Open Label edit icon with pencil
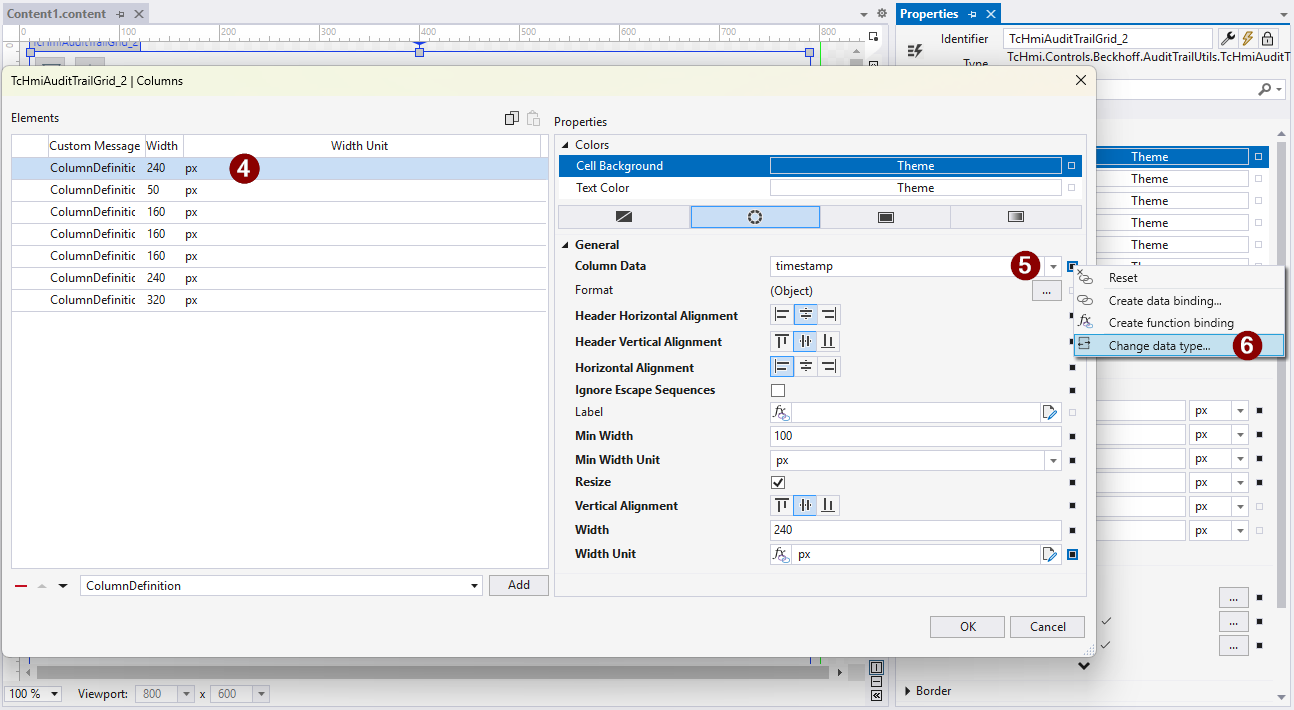Viewport: 1294px width, 710px height. (1050, 412)
